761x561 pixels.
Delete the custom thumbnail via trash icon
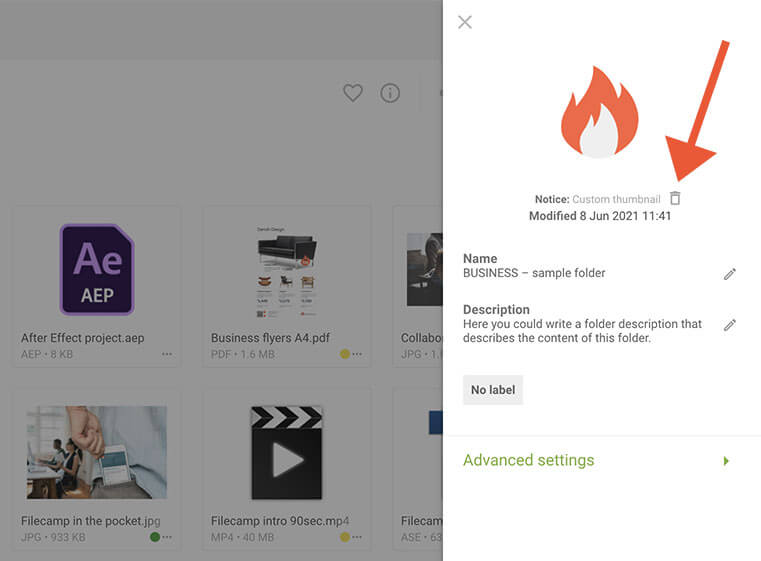pyautogui.click(x=675, y=198)
